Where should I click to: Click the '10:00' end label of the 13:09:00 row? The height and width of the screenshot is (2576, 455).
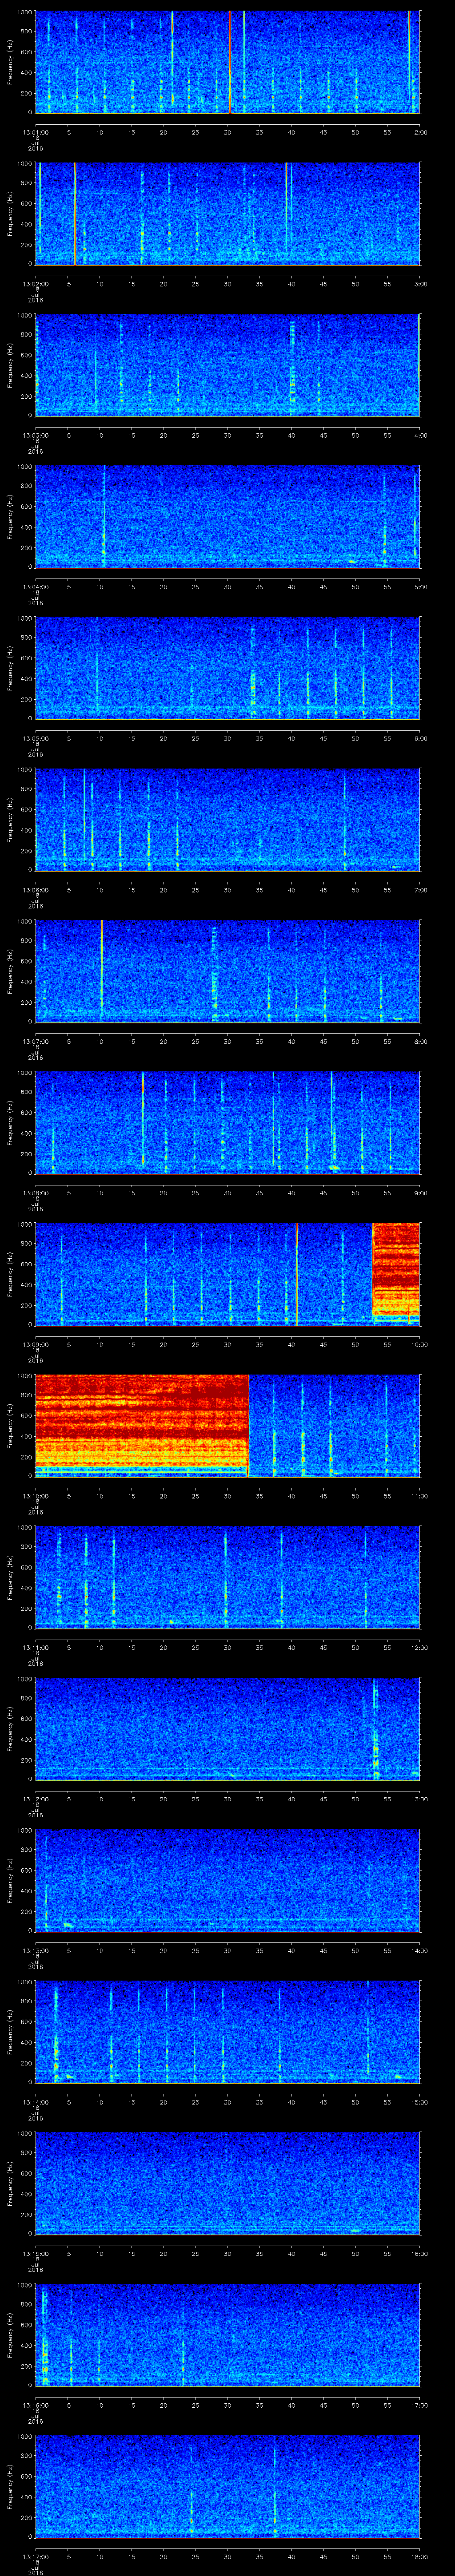coord(419,1344)
